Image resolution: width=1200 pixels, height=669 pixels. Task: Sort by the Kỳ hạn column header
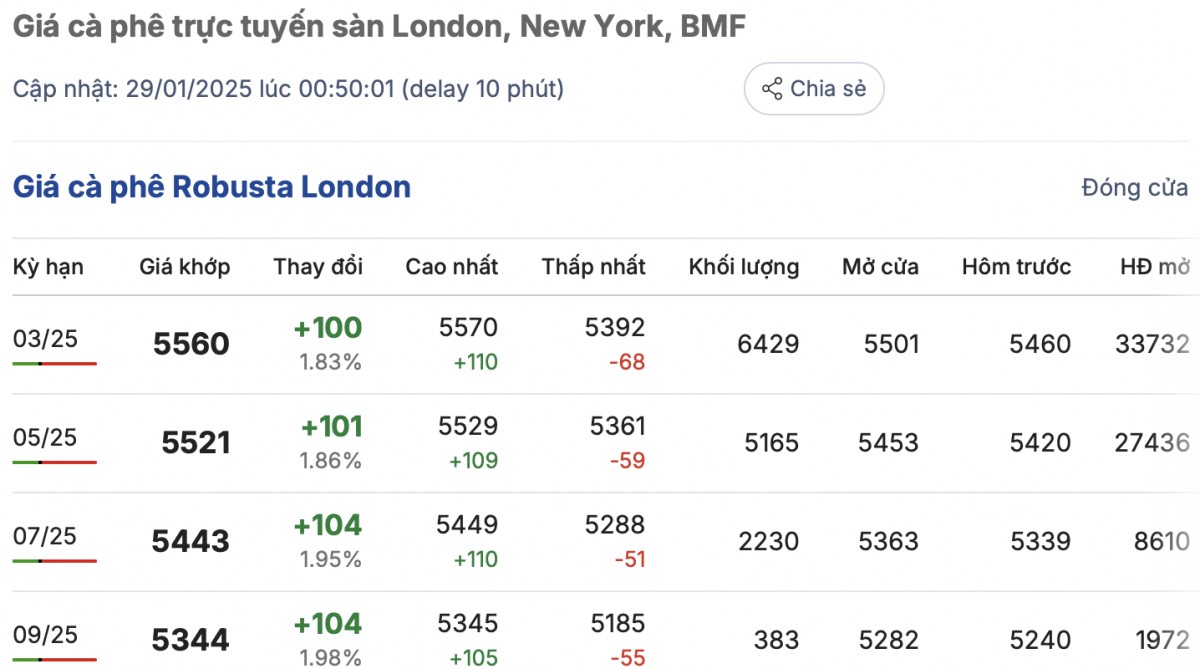(48, 267)
